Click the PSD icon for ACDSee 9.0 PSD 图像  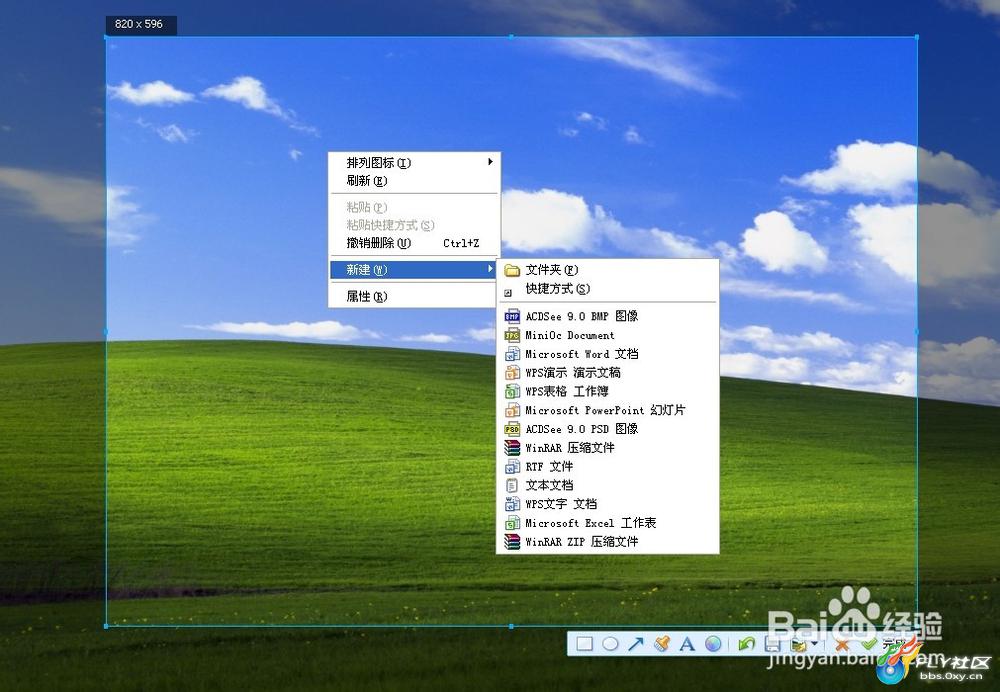tap(512, 429)
